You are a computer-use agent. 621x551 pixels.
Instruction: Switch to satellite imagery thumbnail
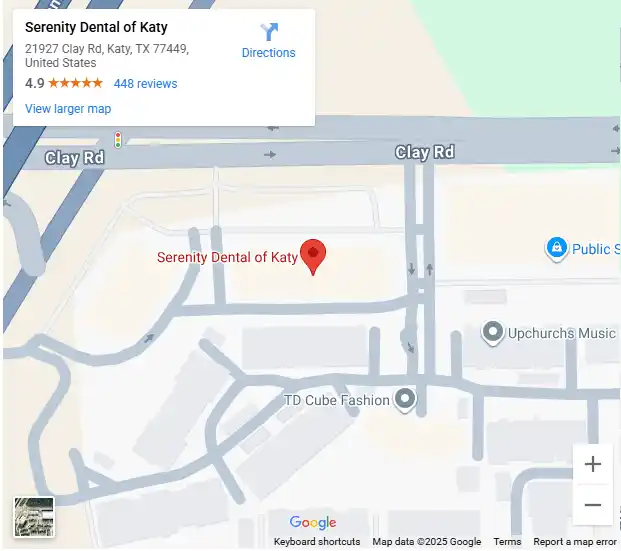(x=34, y=517)
